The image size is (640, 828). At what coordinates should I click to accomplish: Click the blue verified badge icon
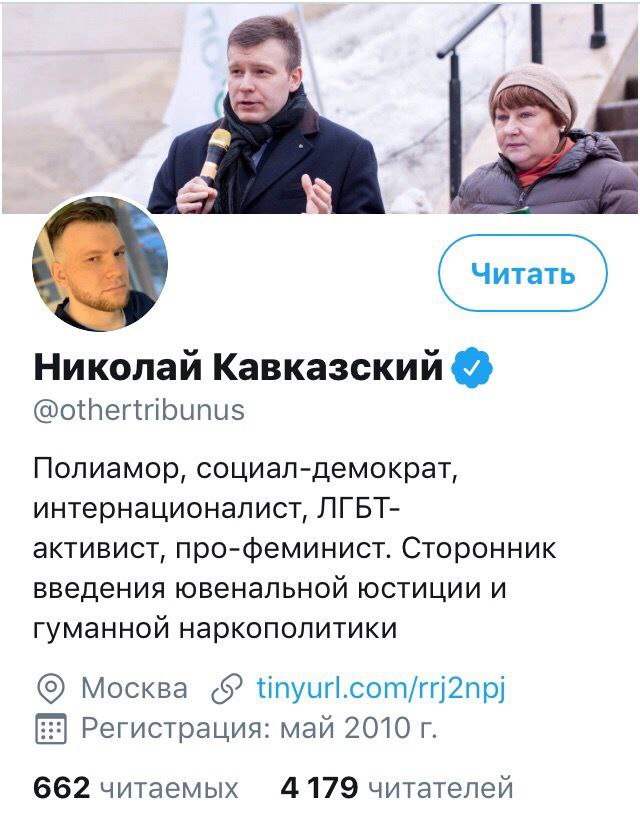click(472, 368)
